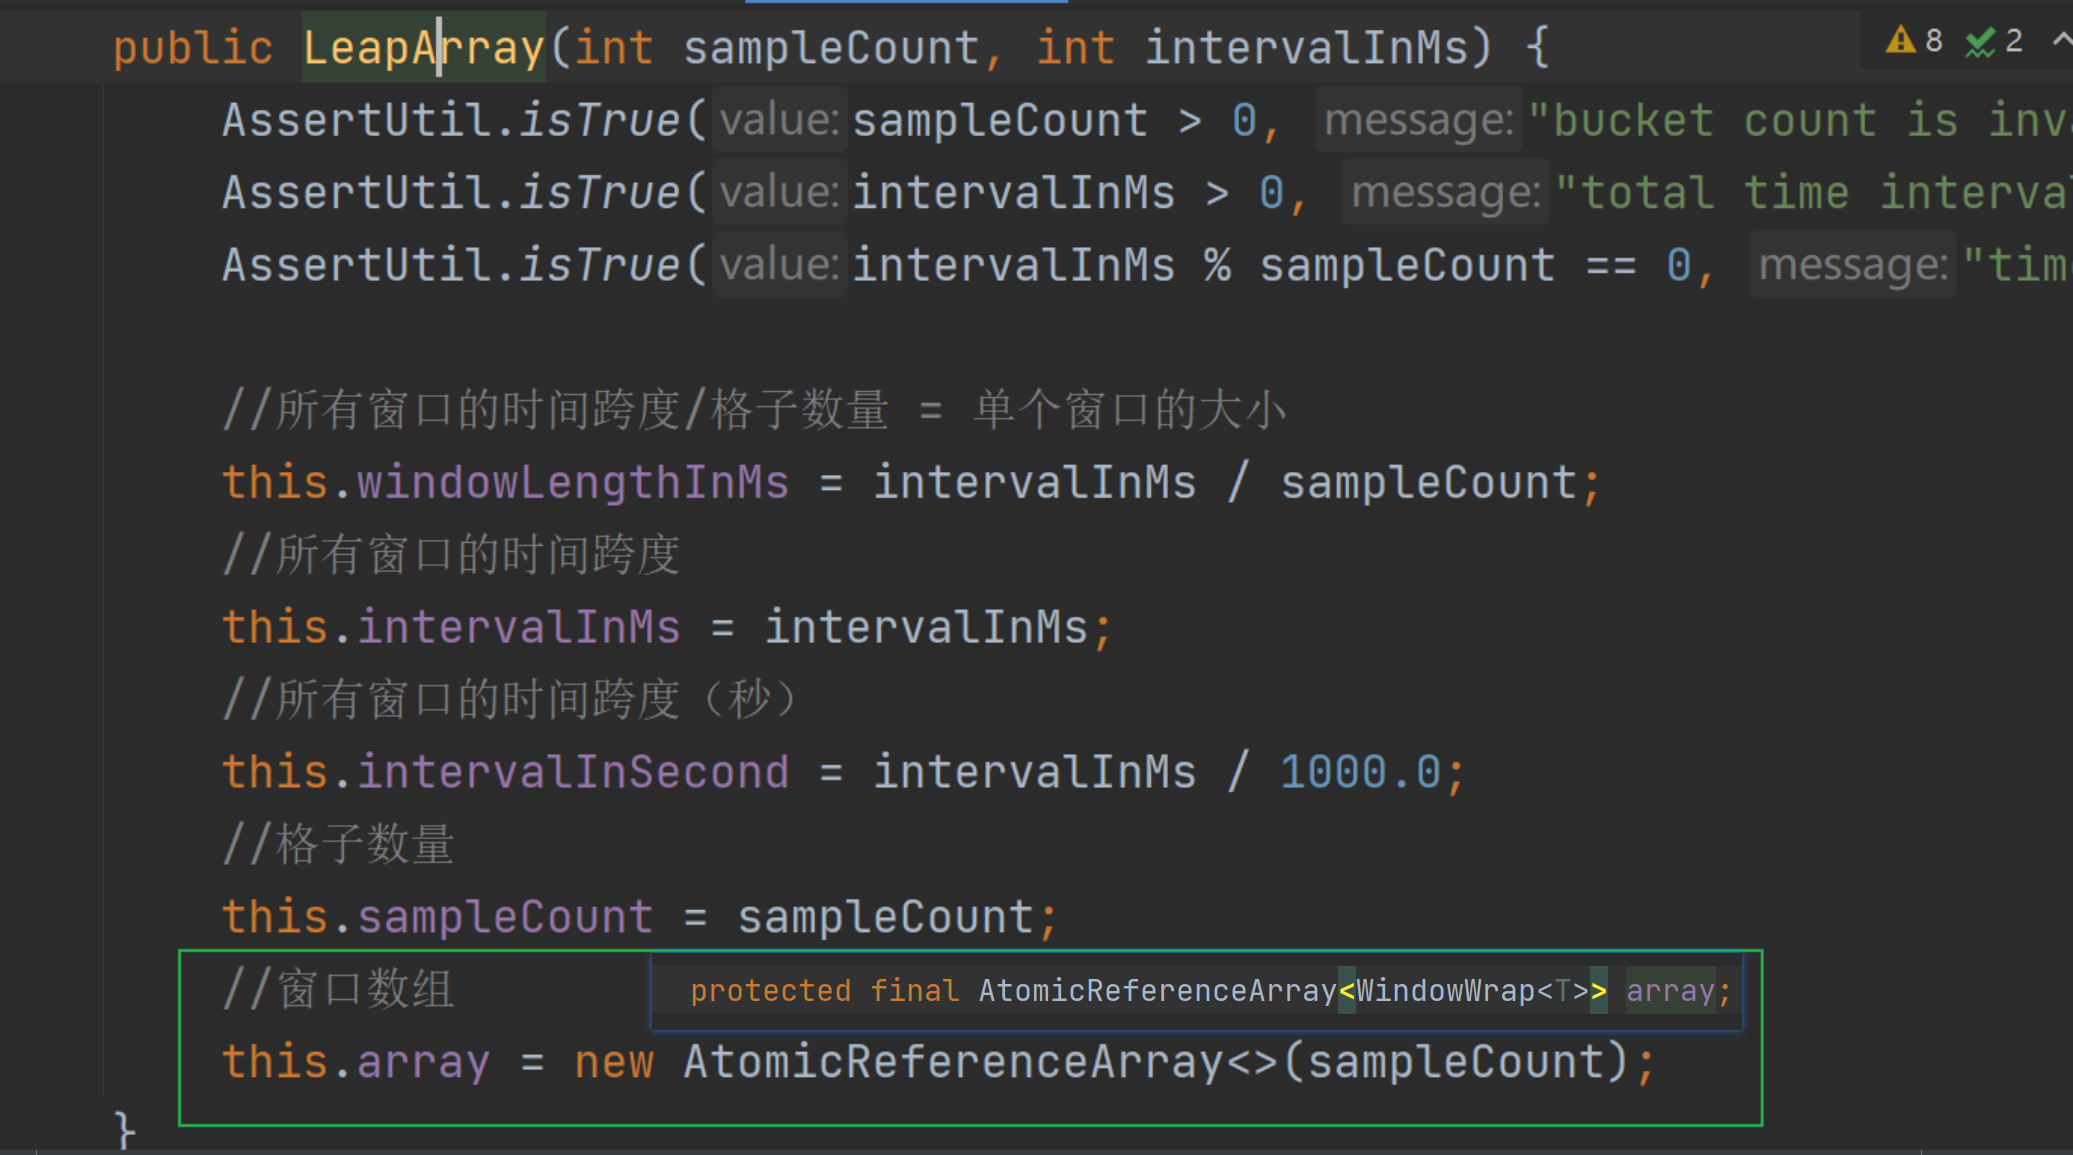Screen dimensions: 2073x1155
Task: Click the "array" name in the tooltip
Action: tap(1670, 990)
